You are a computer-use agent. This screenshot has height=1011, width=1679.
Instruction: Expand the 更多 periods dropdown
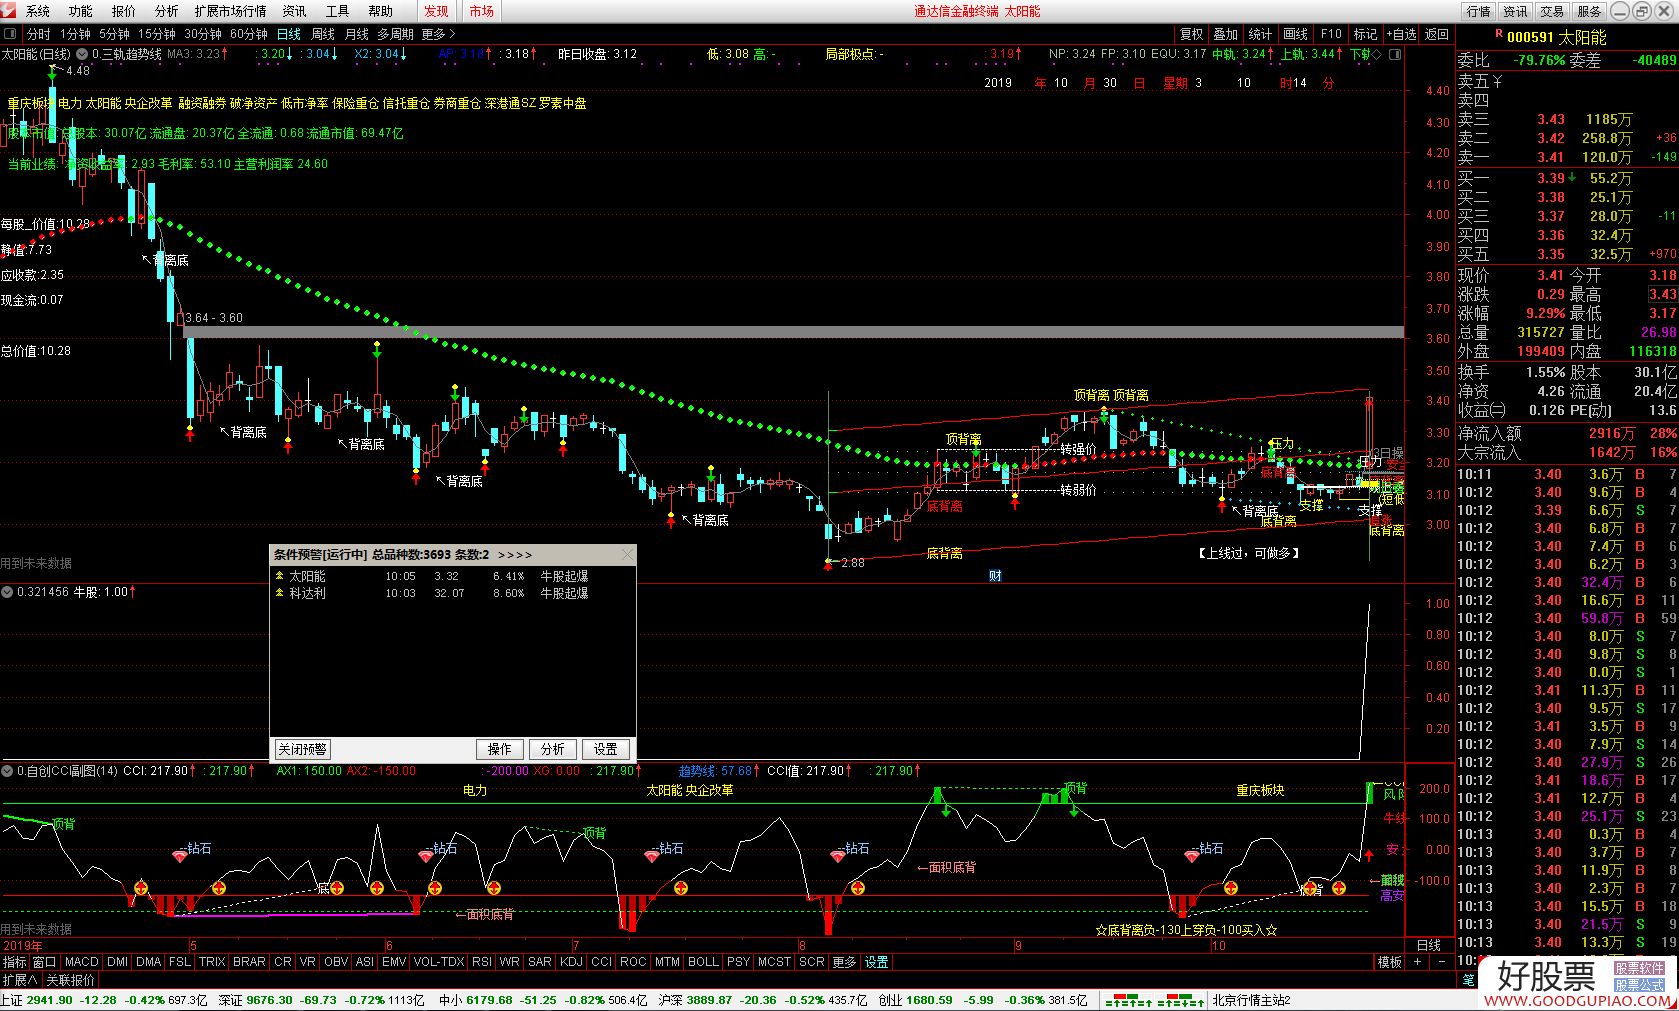[438, 34]
